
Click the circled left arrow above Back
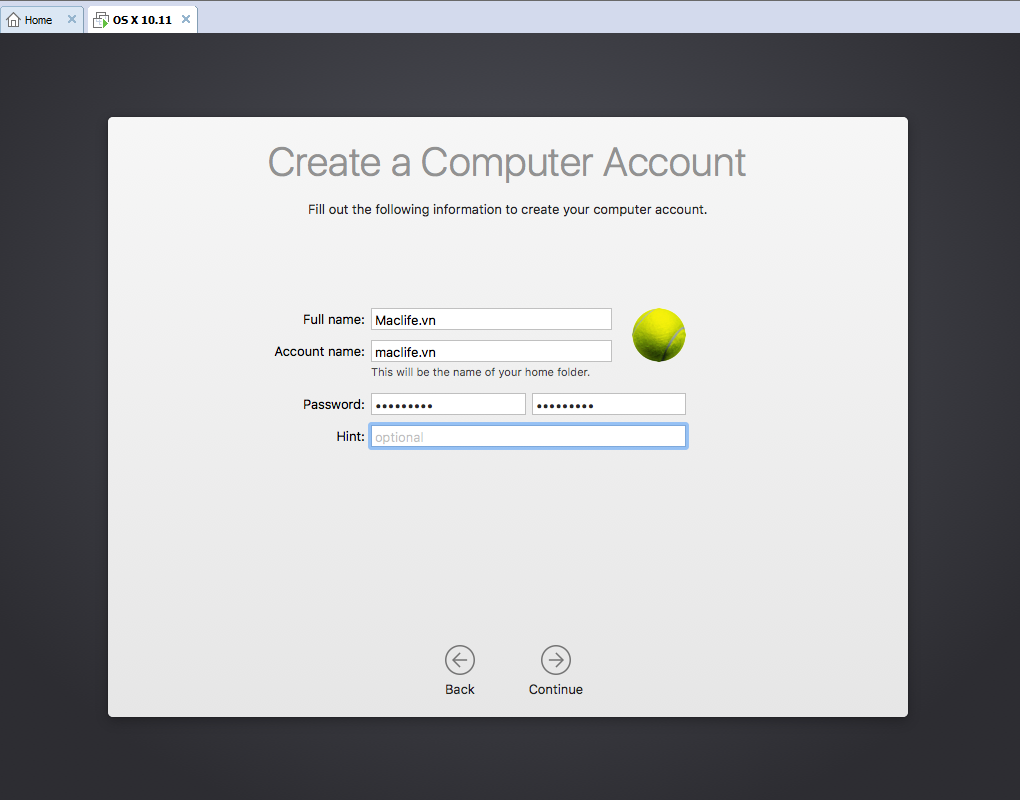click(459, 660)
